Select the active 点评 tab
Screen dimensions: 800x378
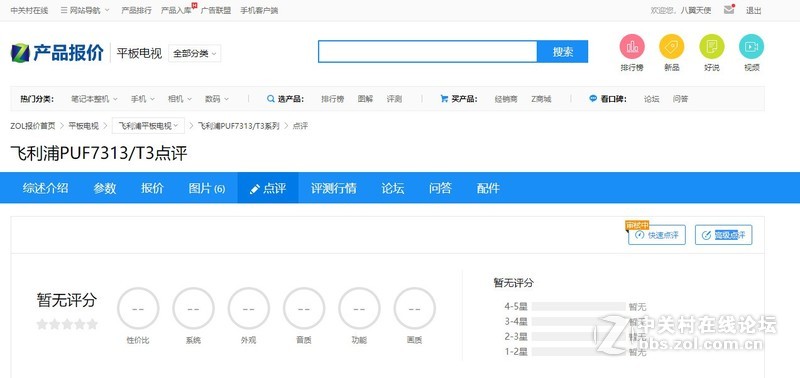(x=268, y=188)
